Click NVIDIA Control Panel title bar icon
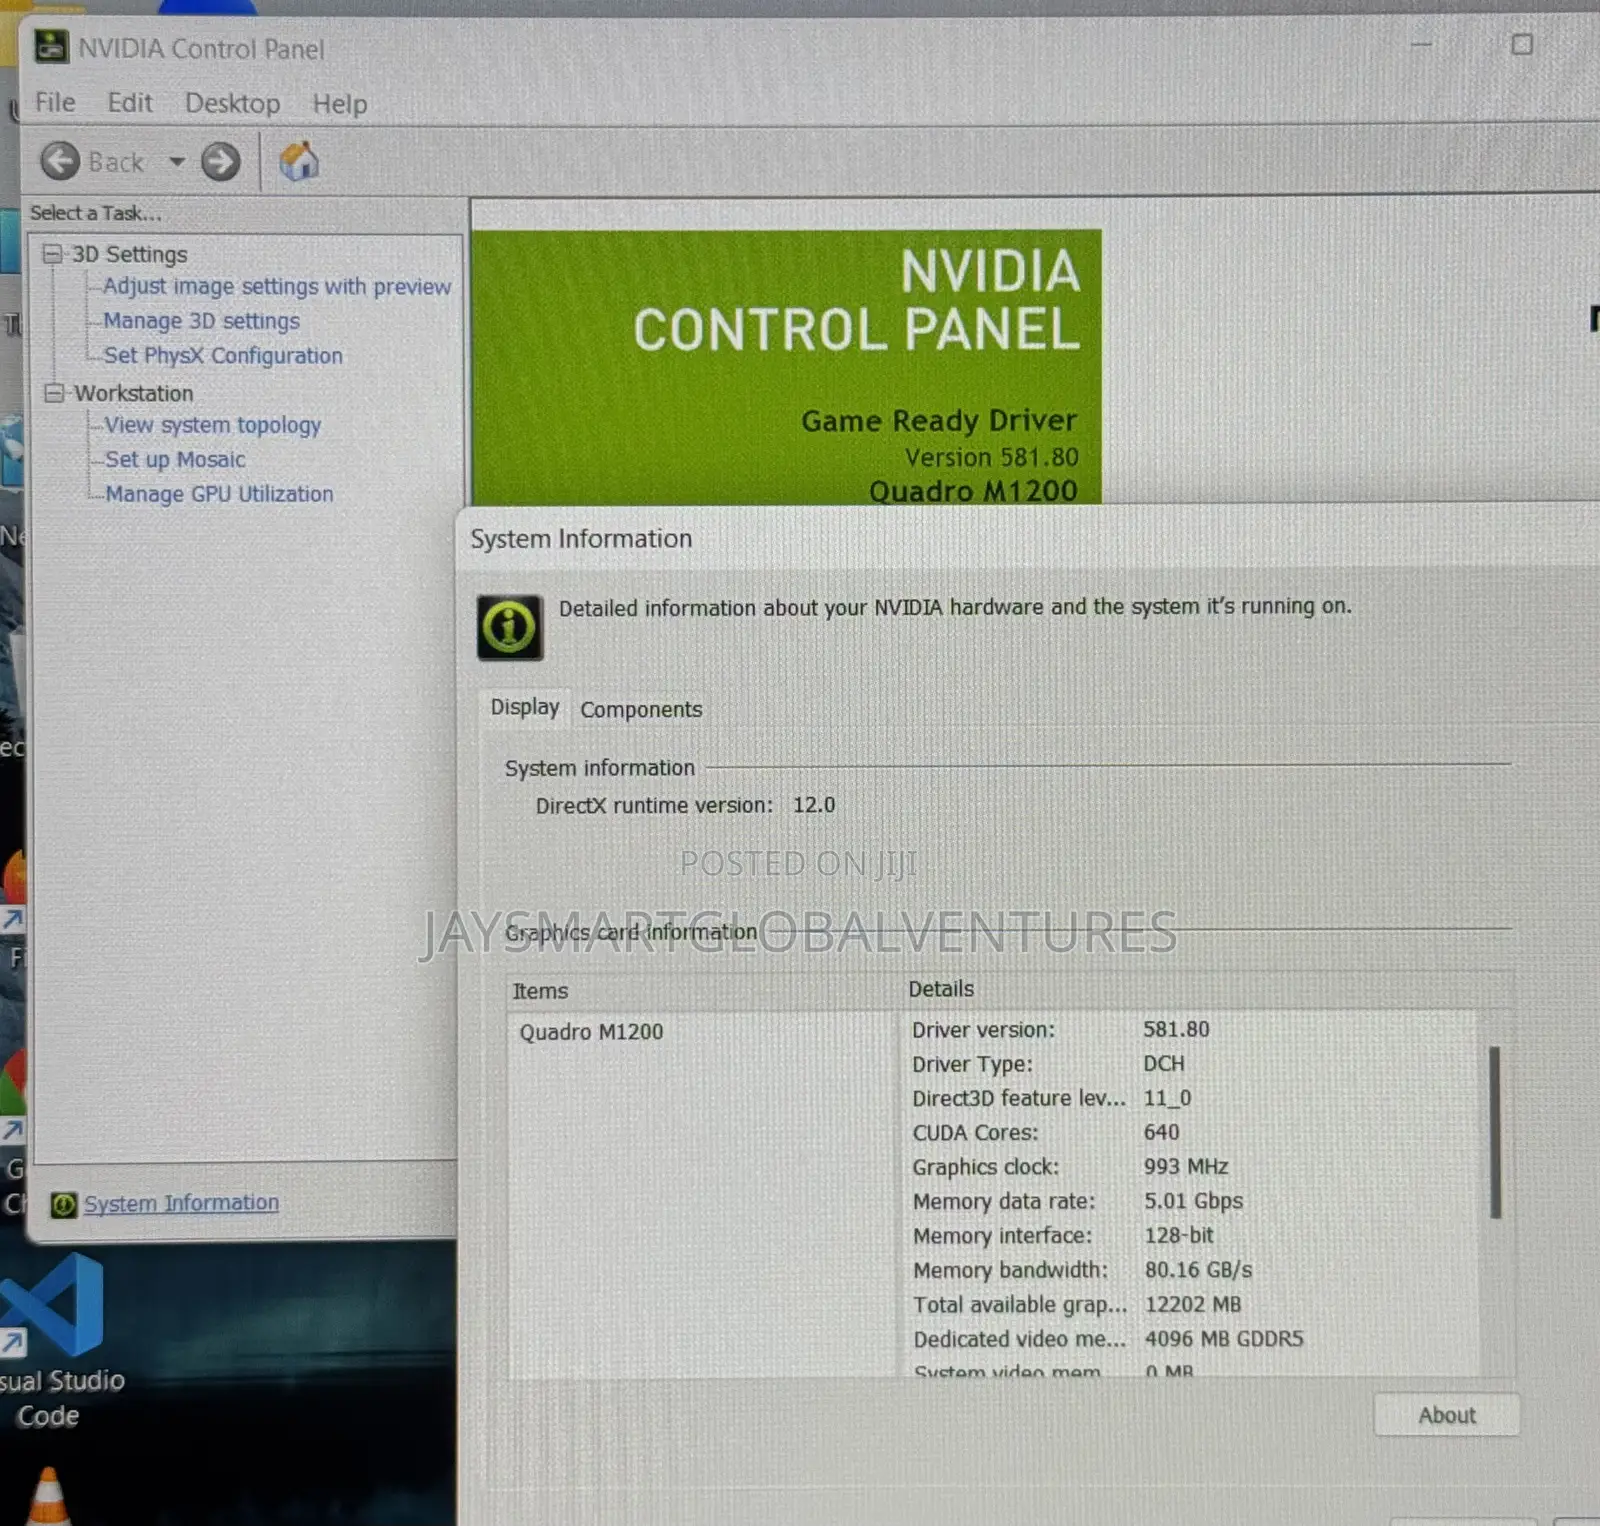 click(52, 47)
